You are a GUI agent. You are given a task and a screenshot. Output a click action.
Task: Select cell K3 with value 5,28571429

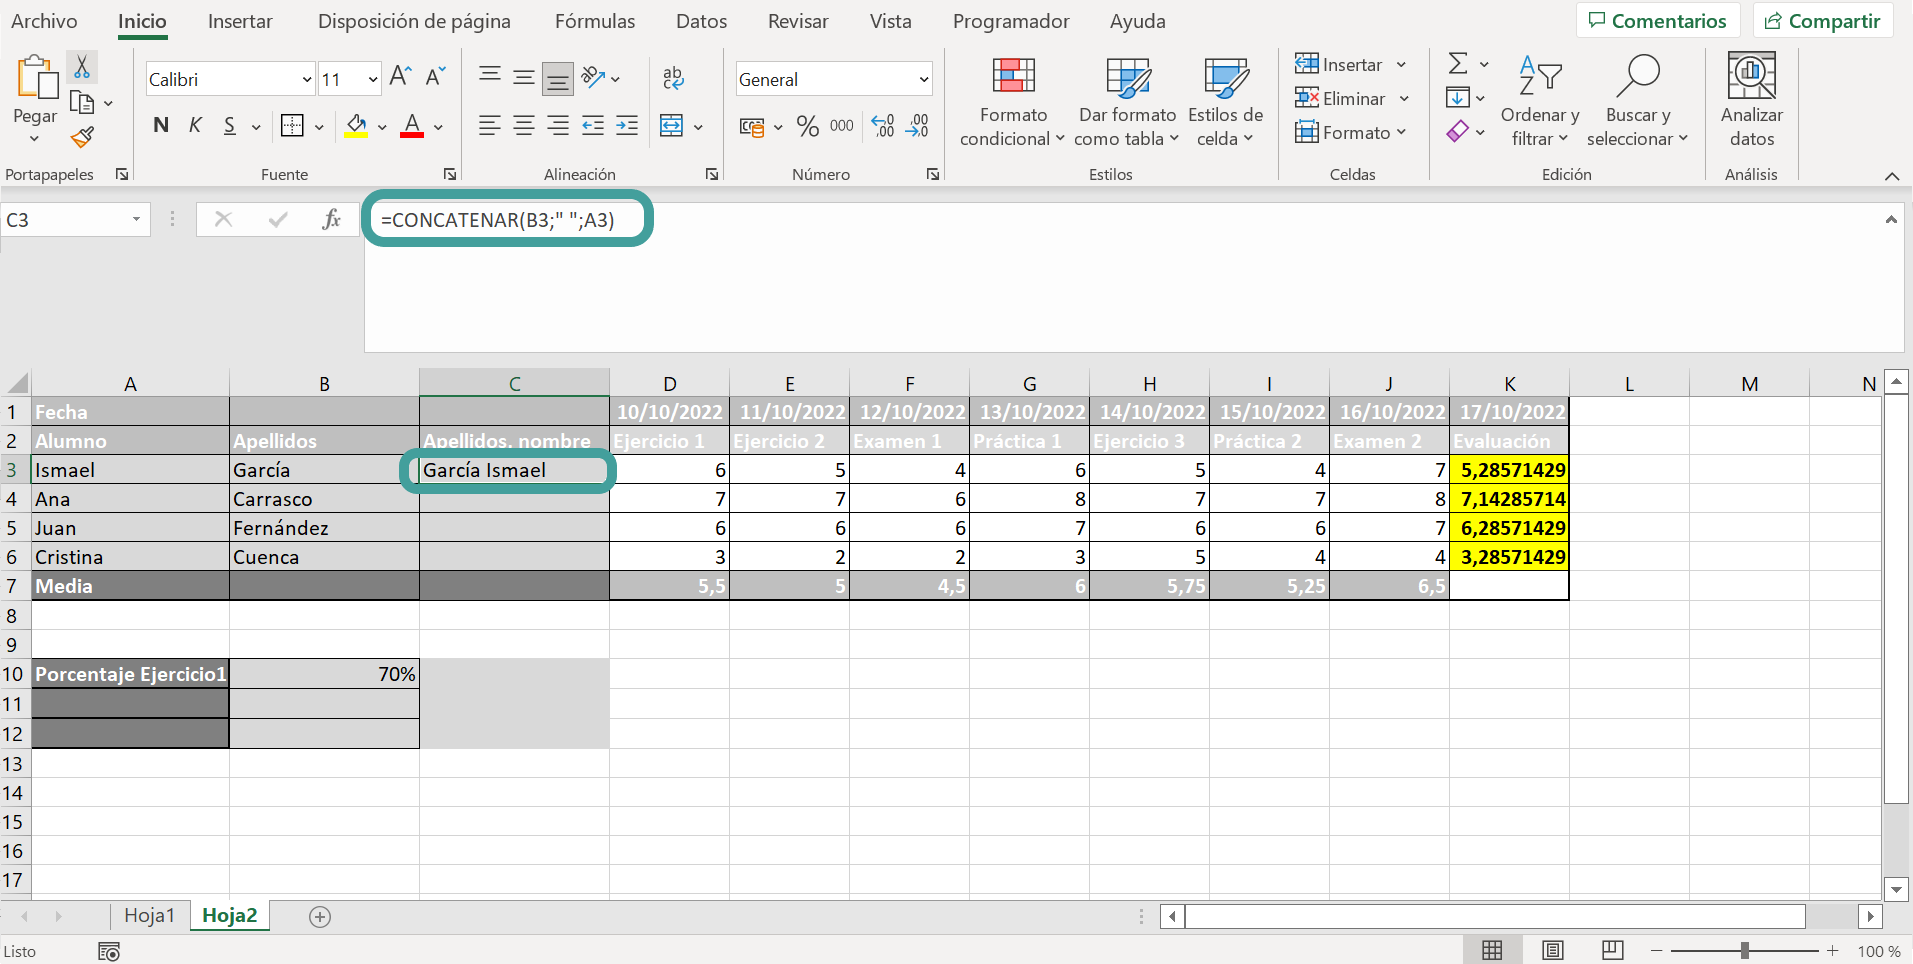pos(1509,470)
